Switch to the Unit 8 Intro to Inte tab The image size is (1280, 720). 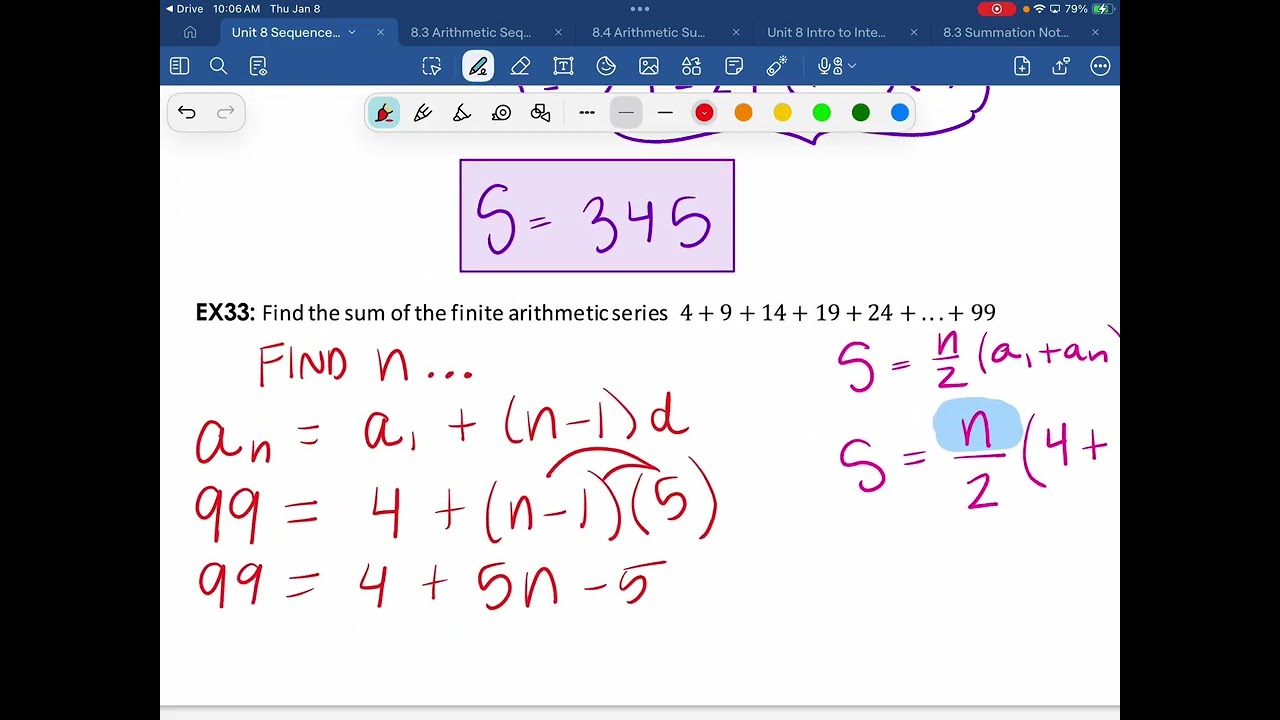826,32
